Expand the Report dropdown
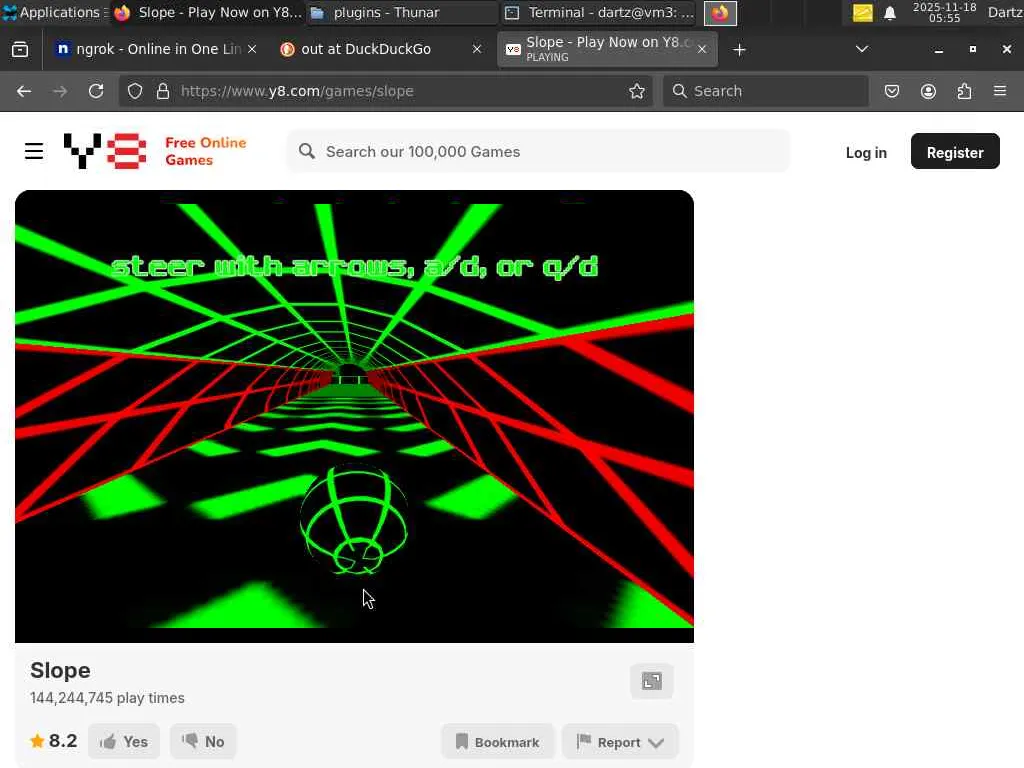Image resolution: width=1024 pixels, height=768 pixels. [x=620, y=742]
